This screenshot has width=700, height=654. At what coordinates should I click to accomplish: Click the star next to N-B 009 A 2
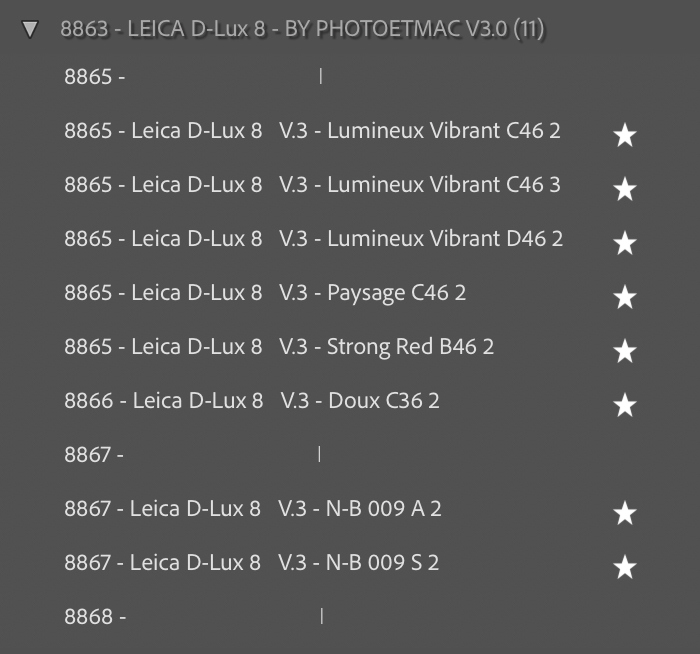click(625, 513)
